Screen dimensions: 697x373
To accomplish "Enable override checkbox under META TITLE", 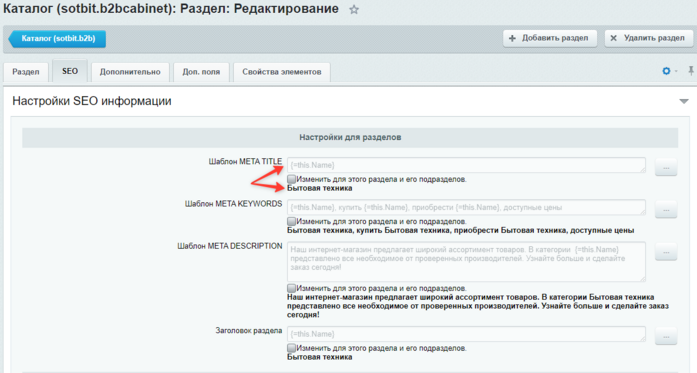I will click(291, 179).
